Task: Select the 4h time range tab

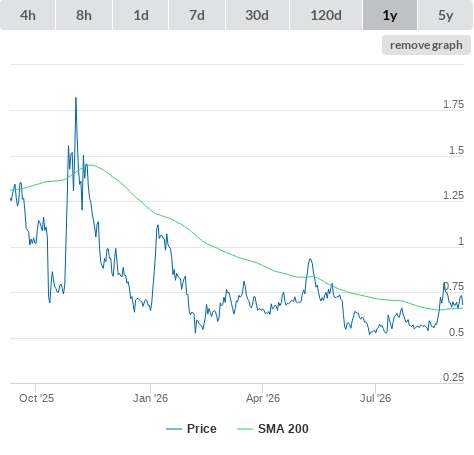Action: click(28, 15)
